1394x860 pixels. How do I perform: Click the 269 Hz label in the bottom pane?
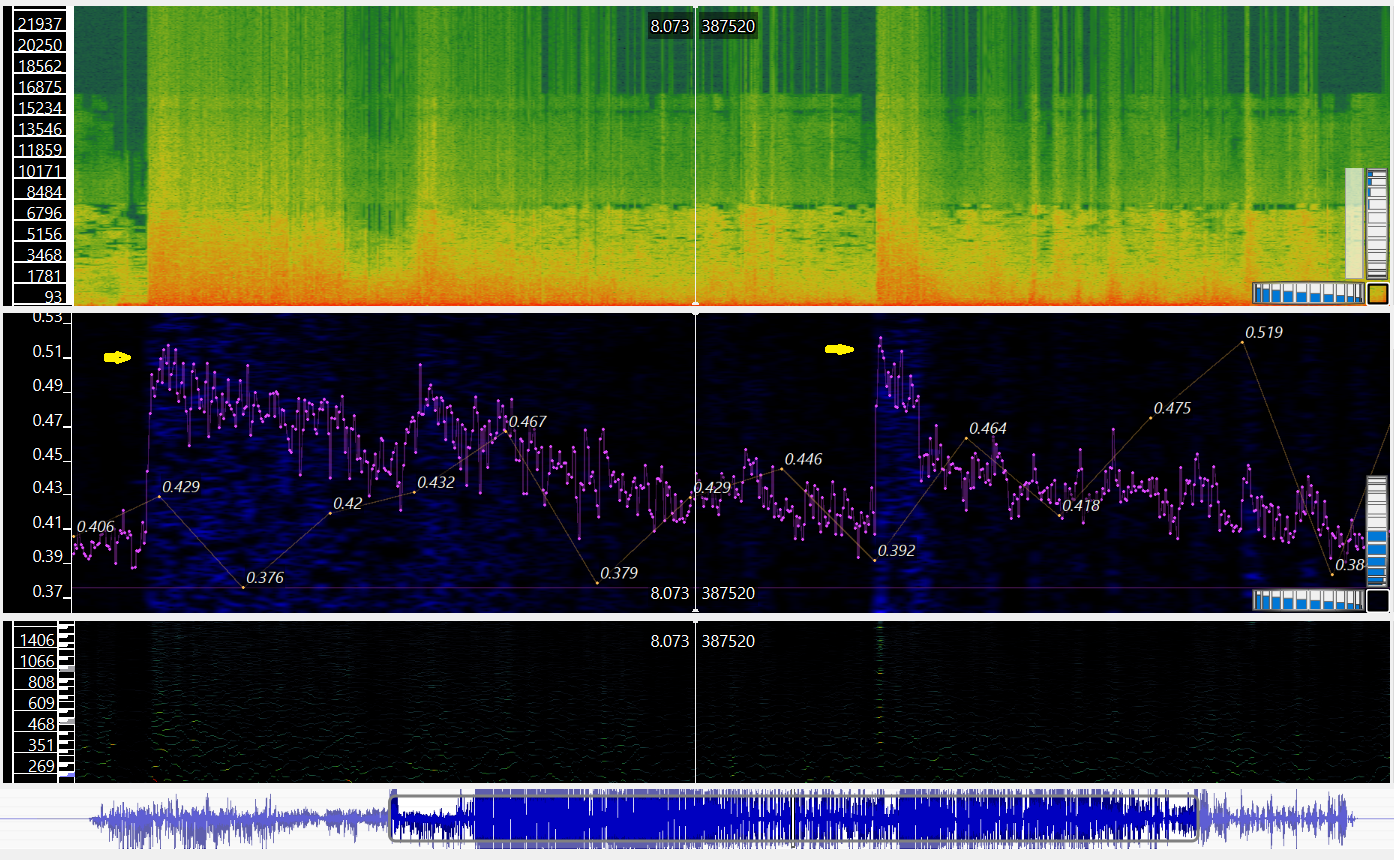click(x=42, y=766)
